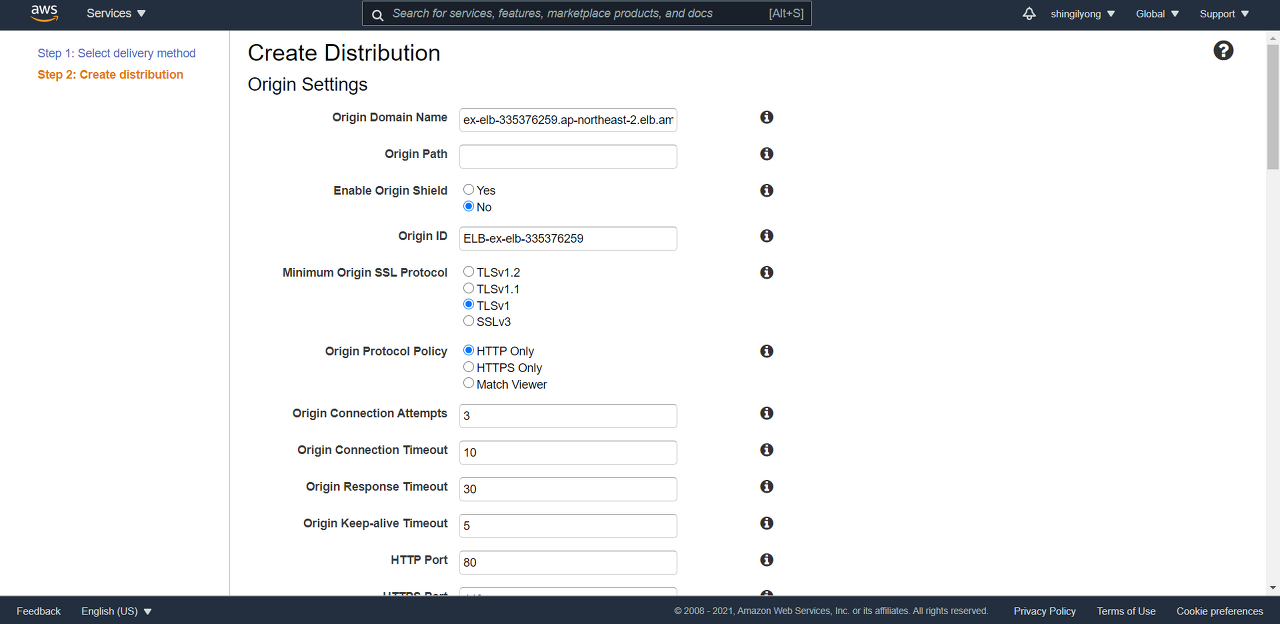The width and height of the screenshot is (1280, 624).
Task: Show info for Minimum Origin SSL Protocol
Action: click(x=767, y=272)
